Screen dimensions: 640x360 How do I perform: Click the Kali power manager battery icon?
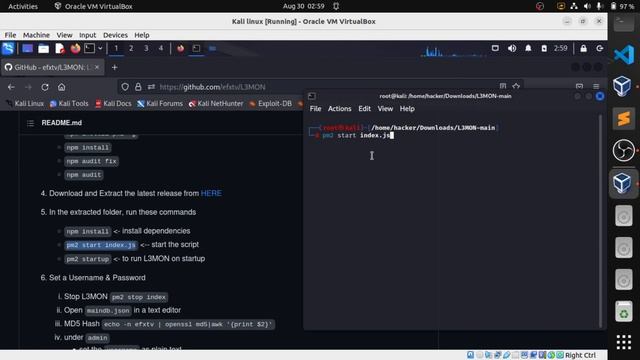click(x=544, y=48)
